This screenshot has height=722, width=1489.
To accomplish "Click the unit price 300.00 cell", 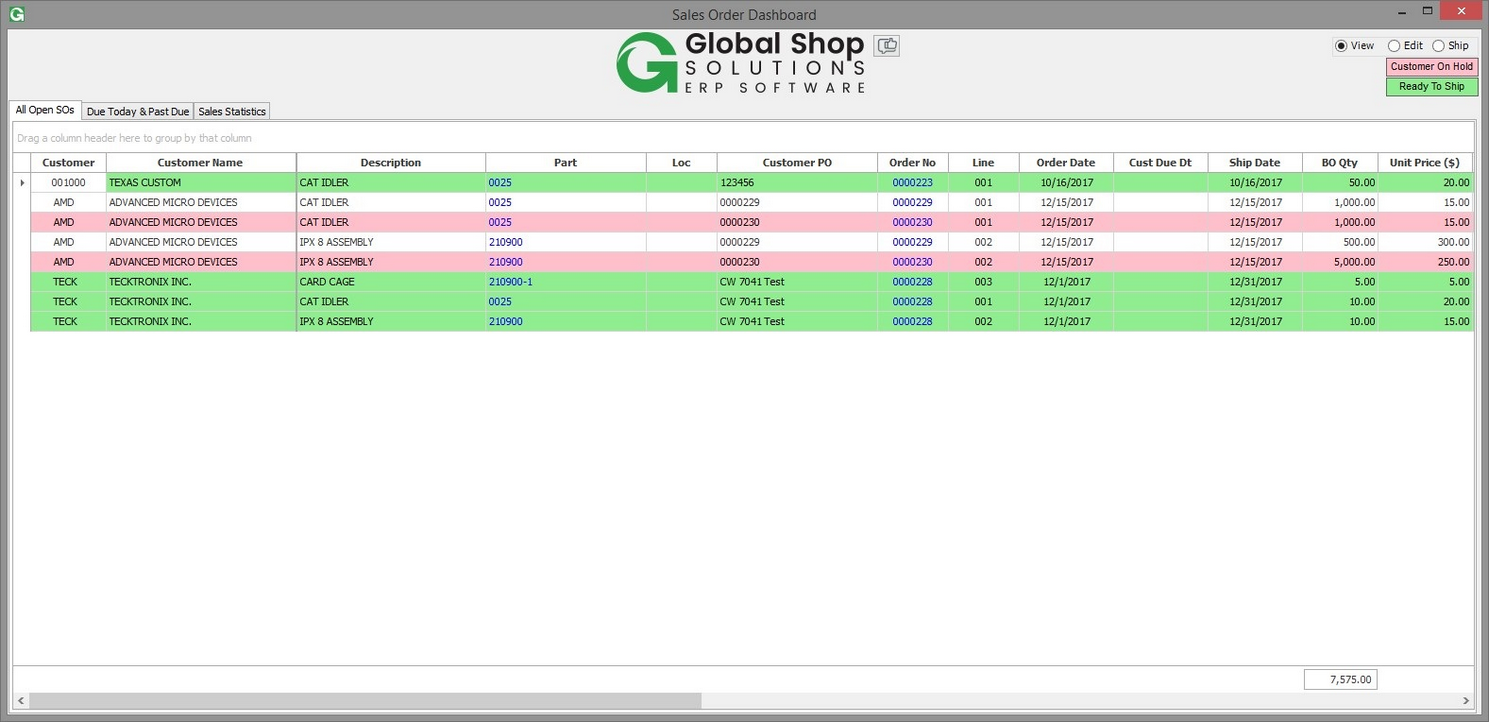I will (x=1424, y=242).
